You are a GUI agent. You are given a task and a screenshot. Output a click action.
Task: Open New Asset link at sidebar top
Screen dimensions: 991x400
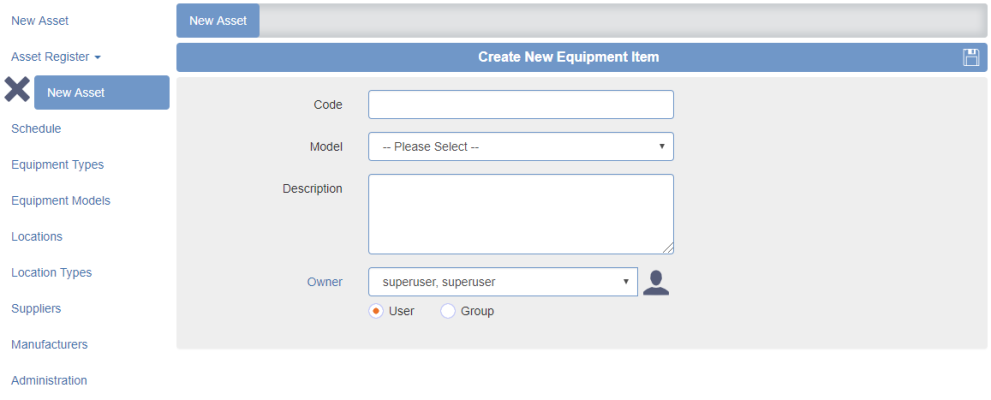point(40,21)
